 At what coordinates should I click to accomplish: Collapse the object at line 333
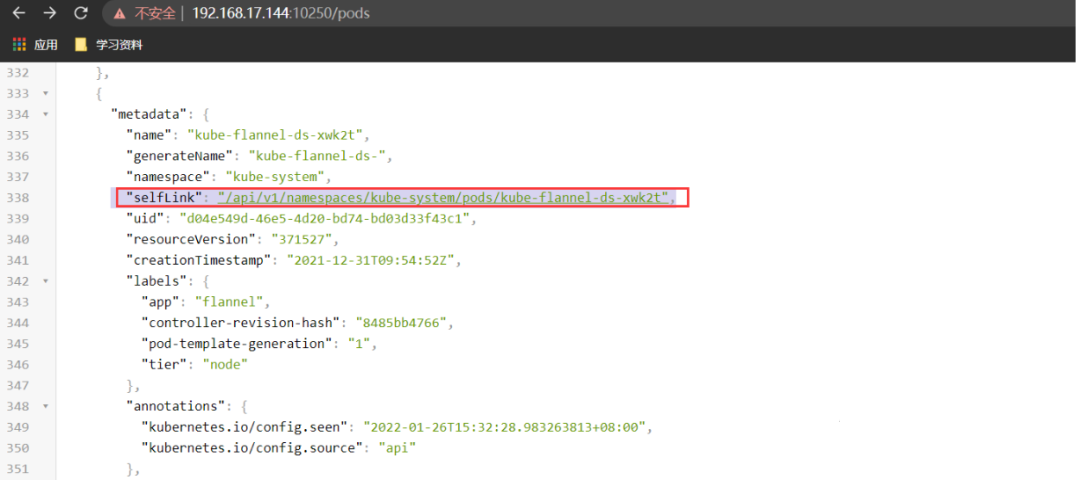click(45, 93)
